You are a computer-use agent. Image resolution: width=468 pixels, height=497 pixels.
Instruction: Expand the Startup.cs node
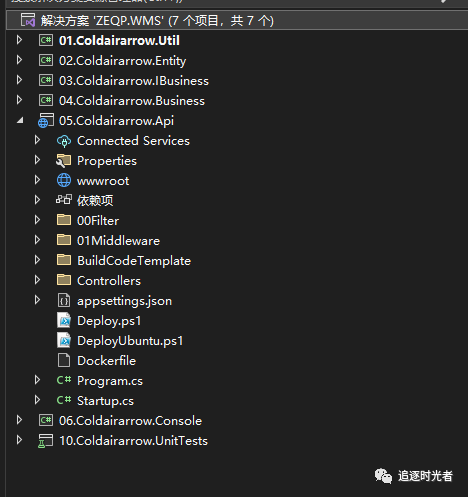click(37, 400)
